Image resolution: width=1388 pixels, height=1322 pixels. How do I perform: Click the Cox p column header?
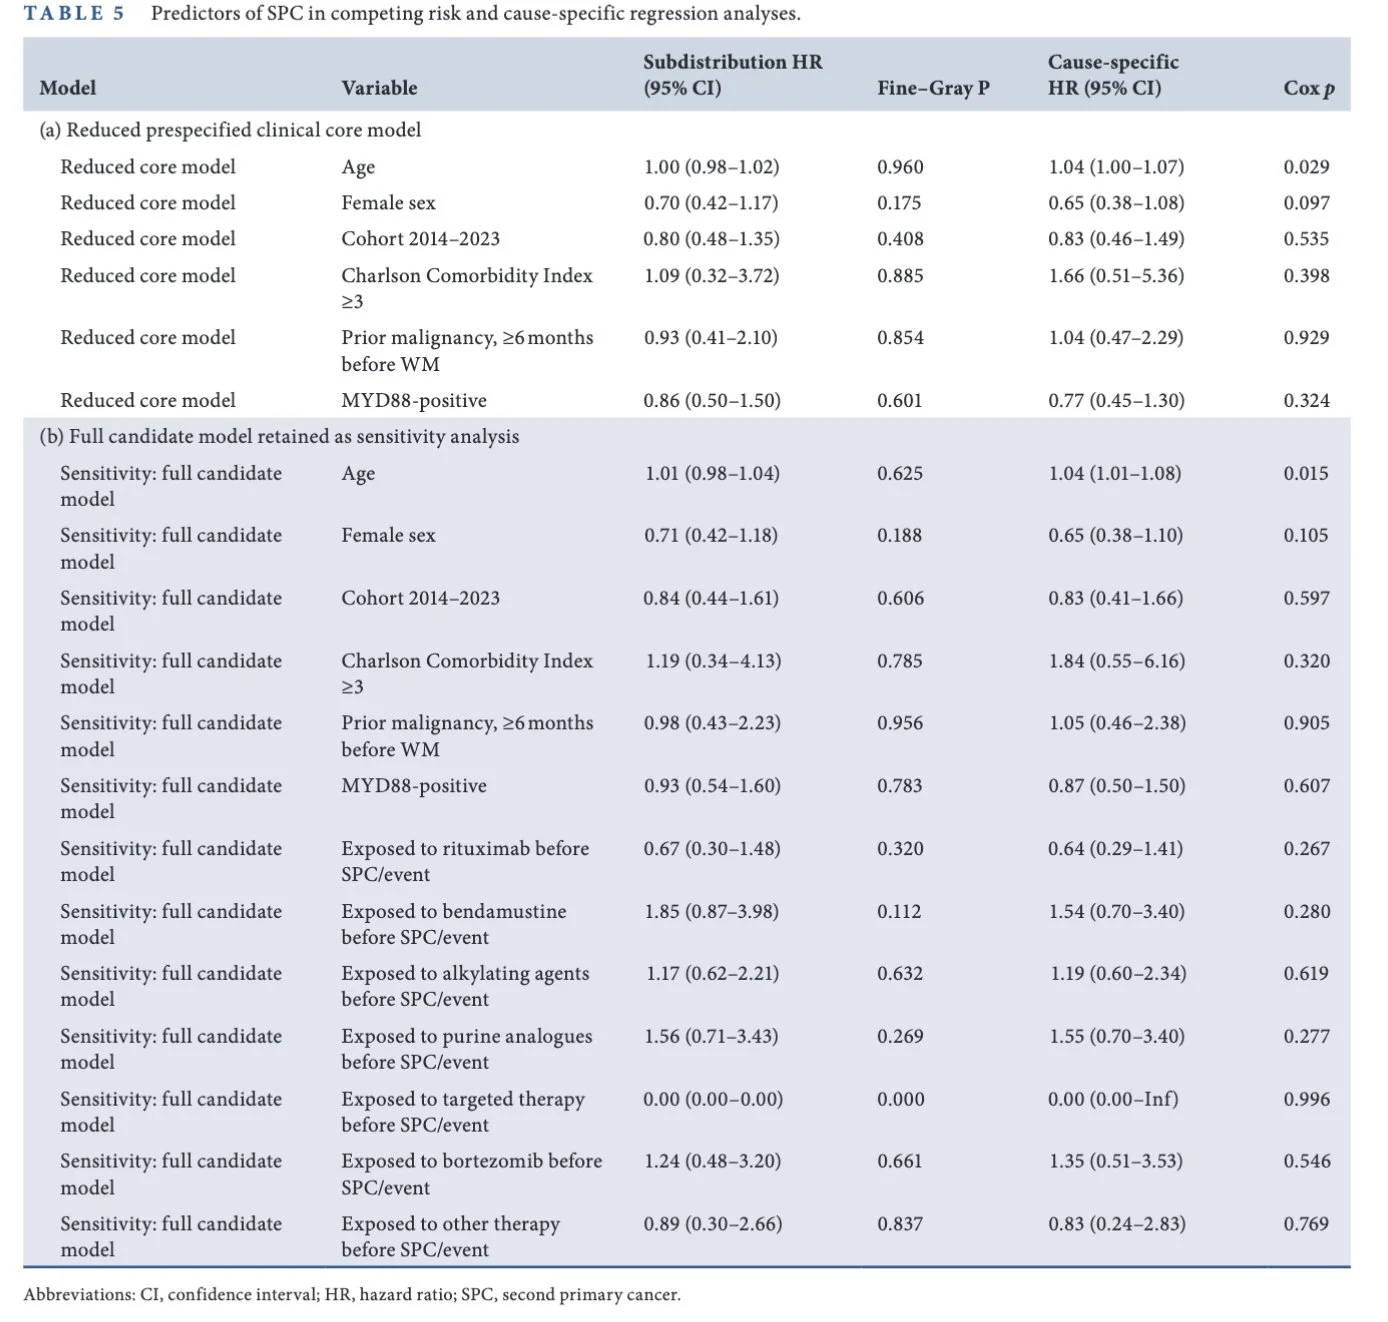point(1309,88)
